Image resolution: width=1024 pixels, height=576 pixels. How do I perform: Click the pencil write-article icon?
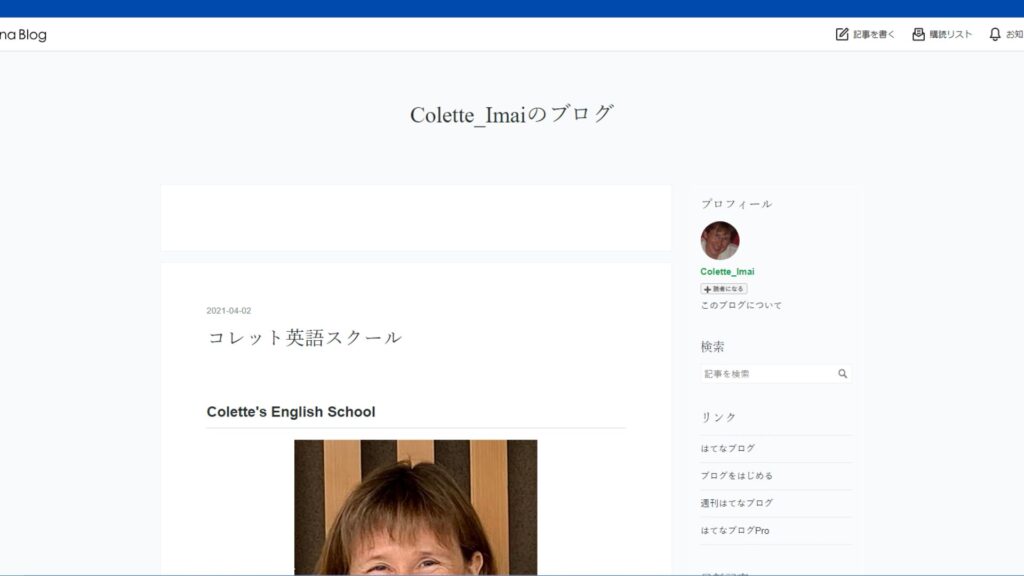pyautogui.click(x=842, y=34)
